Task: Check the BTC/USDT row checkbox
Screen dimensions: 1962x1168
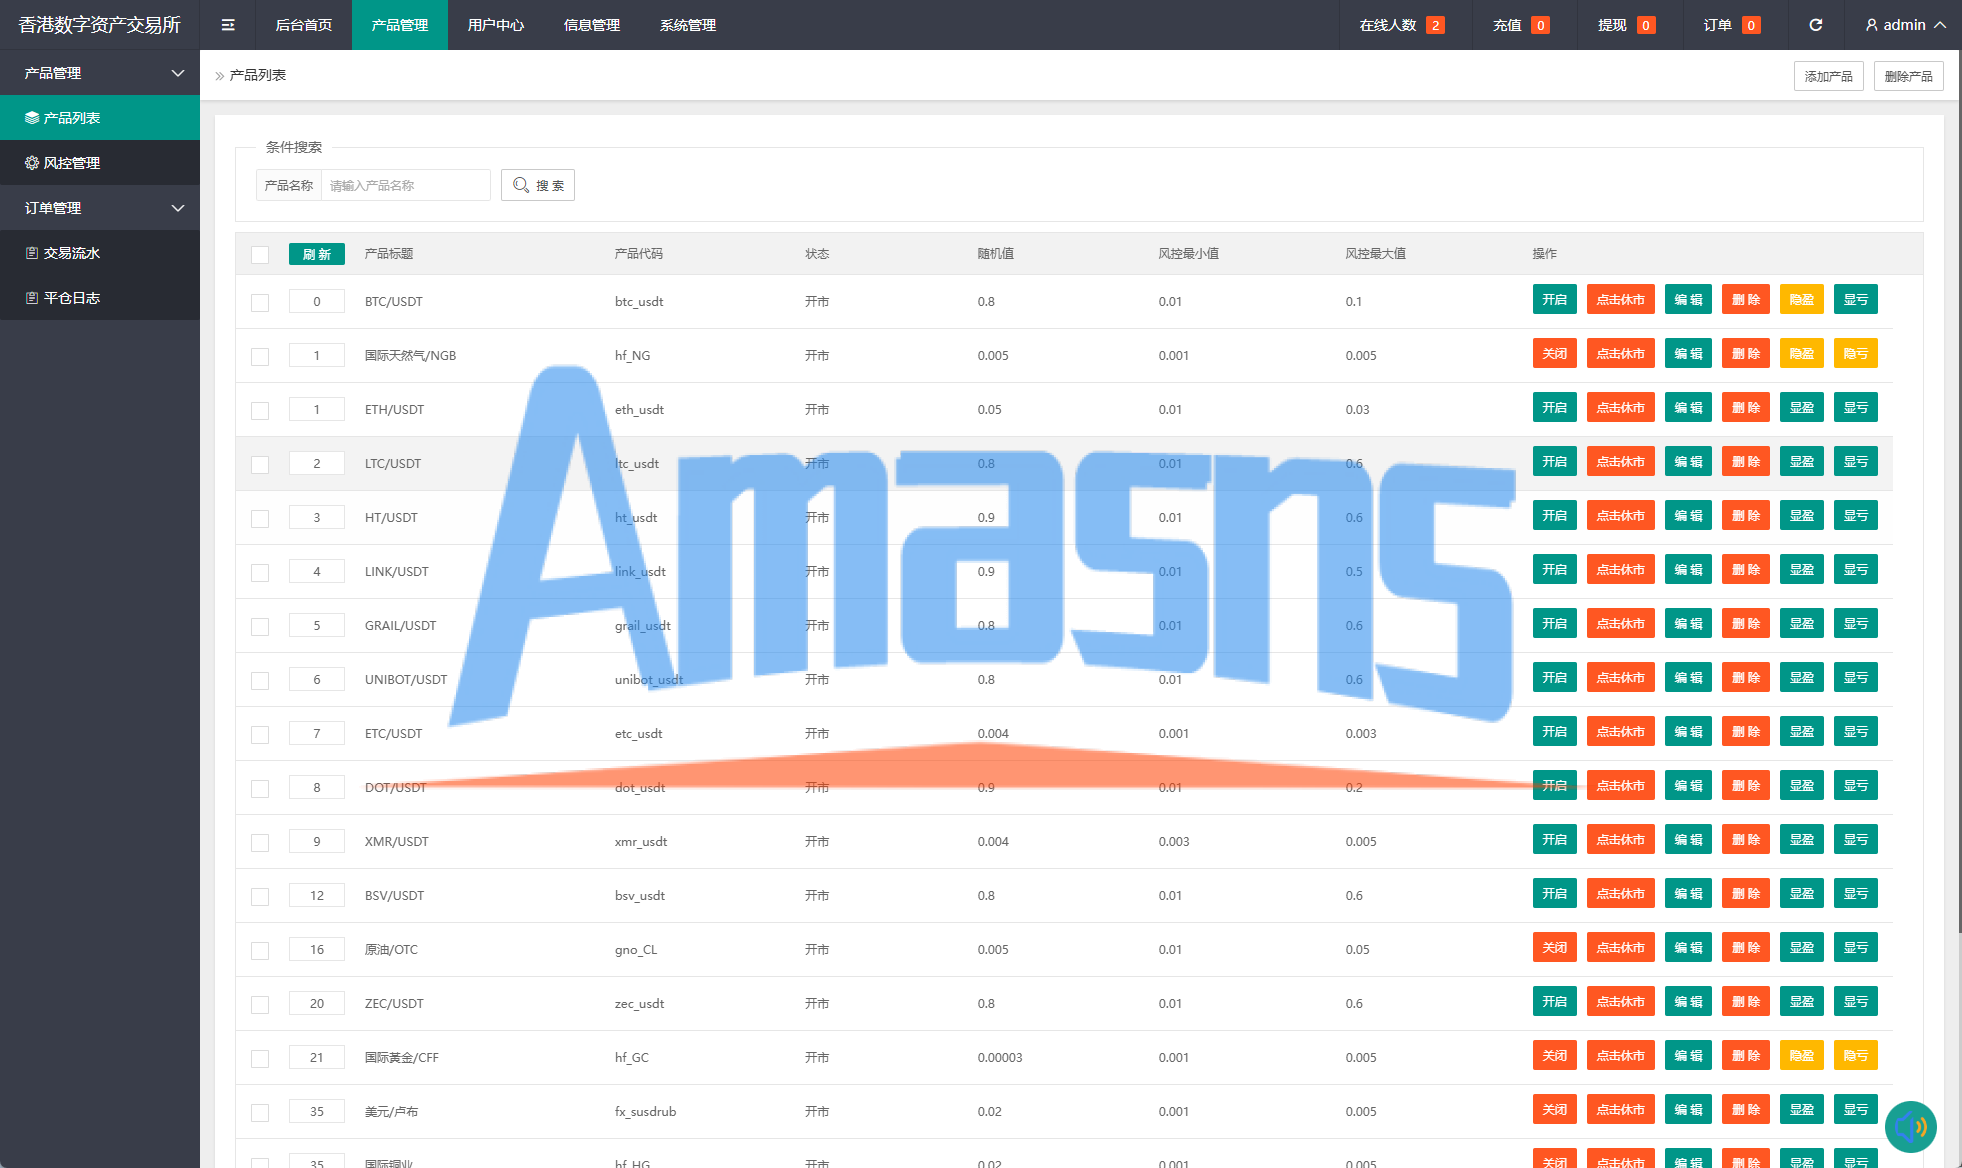Action: 260,302
